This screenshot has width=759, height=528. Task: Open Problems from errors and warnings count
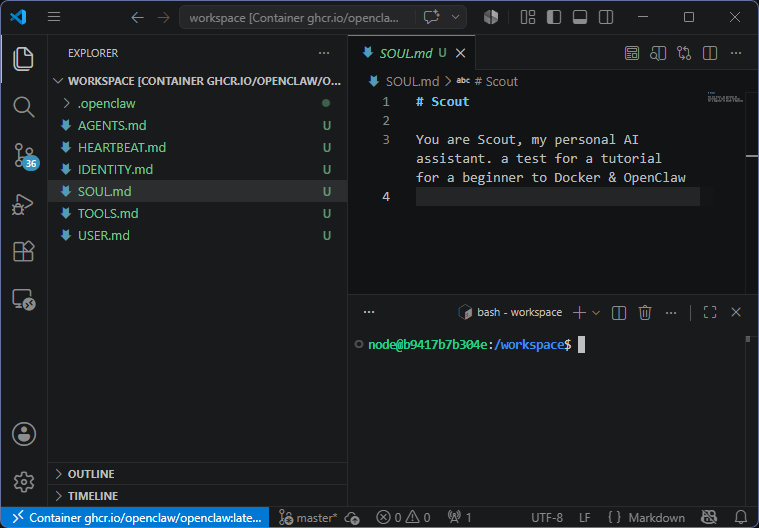click(x=403, y=518)
